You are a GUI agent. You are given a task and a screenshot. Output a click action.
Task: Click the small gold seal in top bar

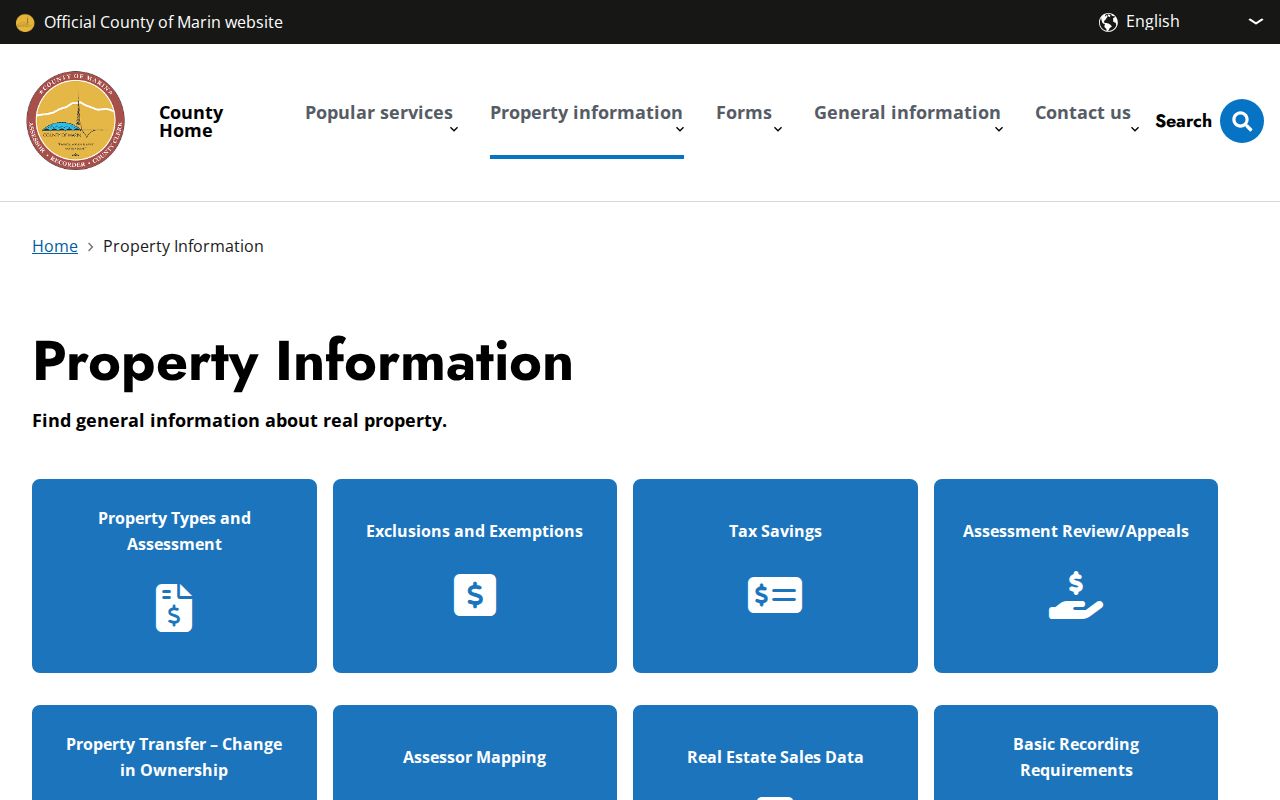(x=25, y=22)
